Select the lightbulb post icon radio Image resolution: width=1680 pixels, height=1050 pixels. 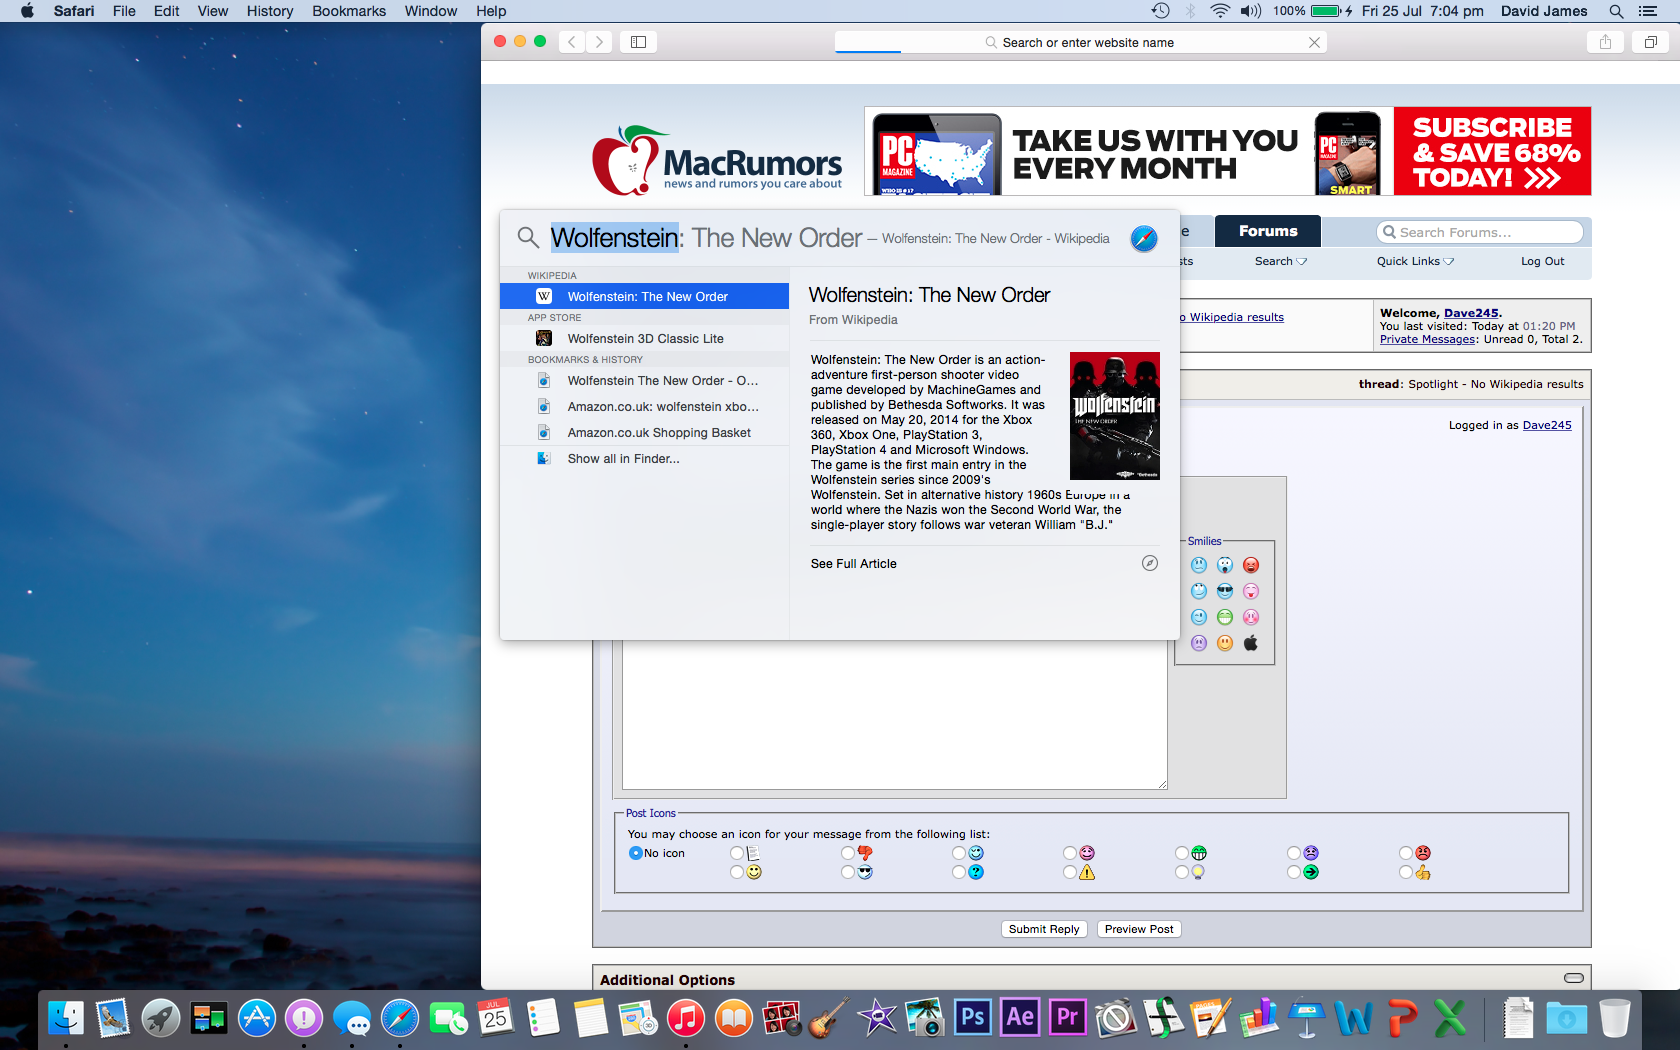tap(1182, 872)
